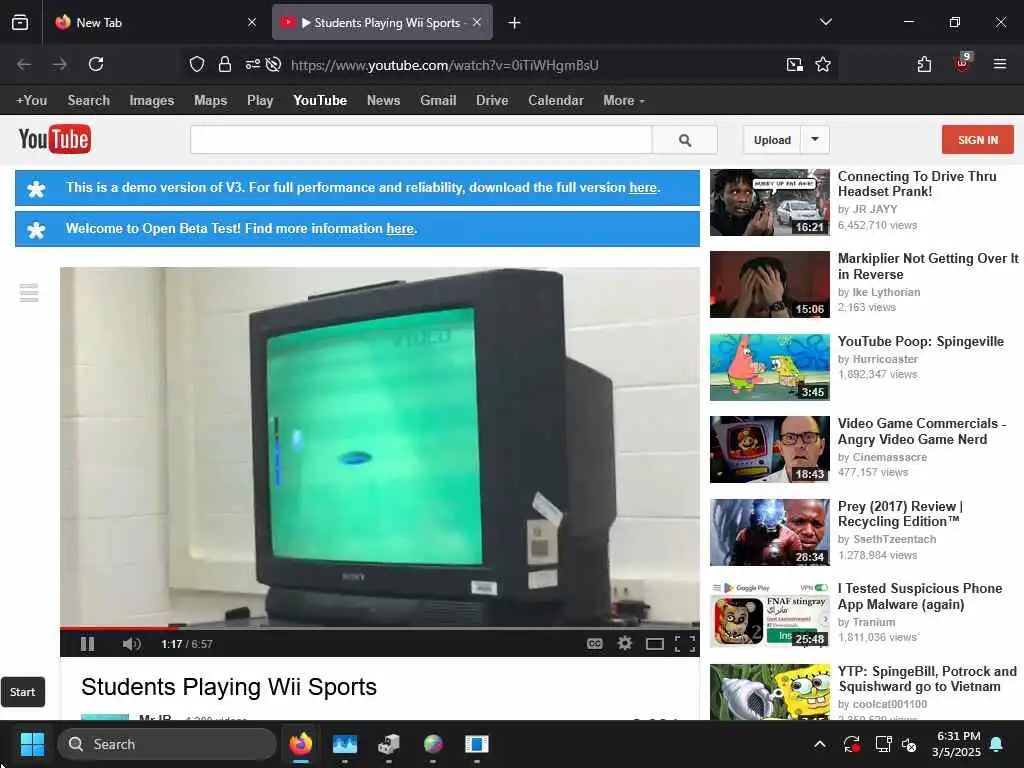The image size is (1024, 768).
Task: Open I Tested Suspicious Phone App Malware title
Action: (920, 596)
